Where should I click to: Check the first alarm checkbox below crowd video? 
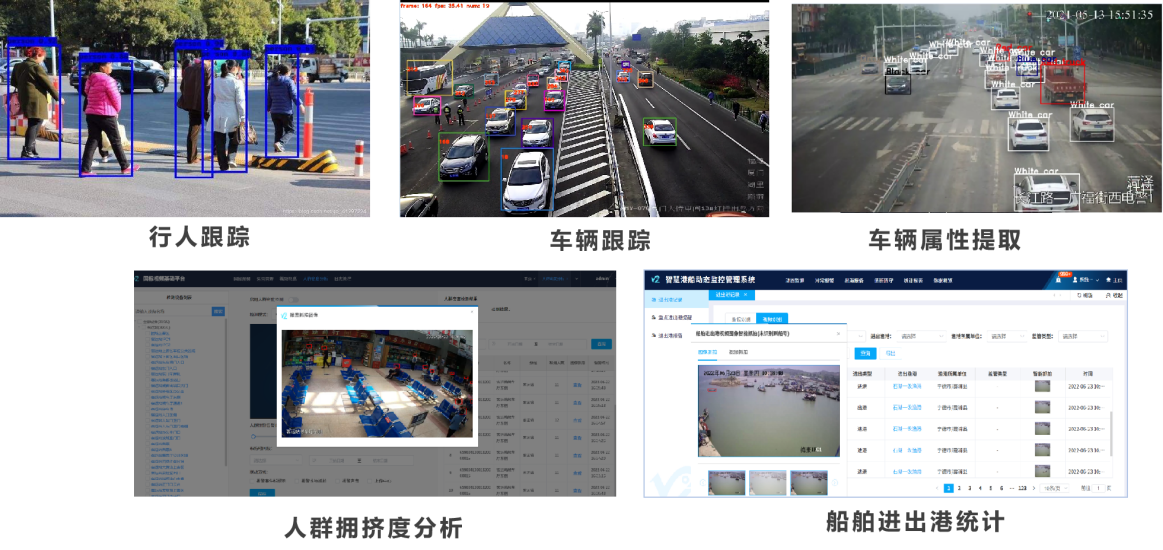click(251, 480)
